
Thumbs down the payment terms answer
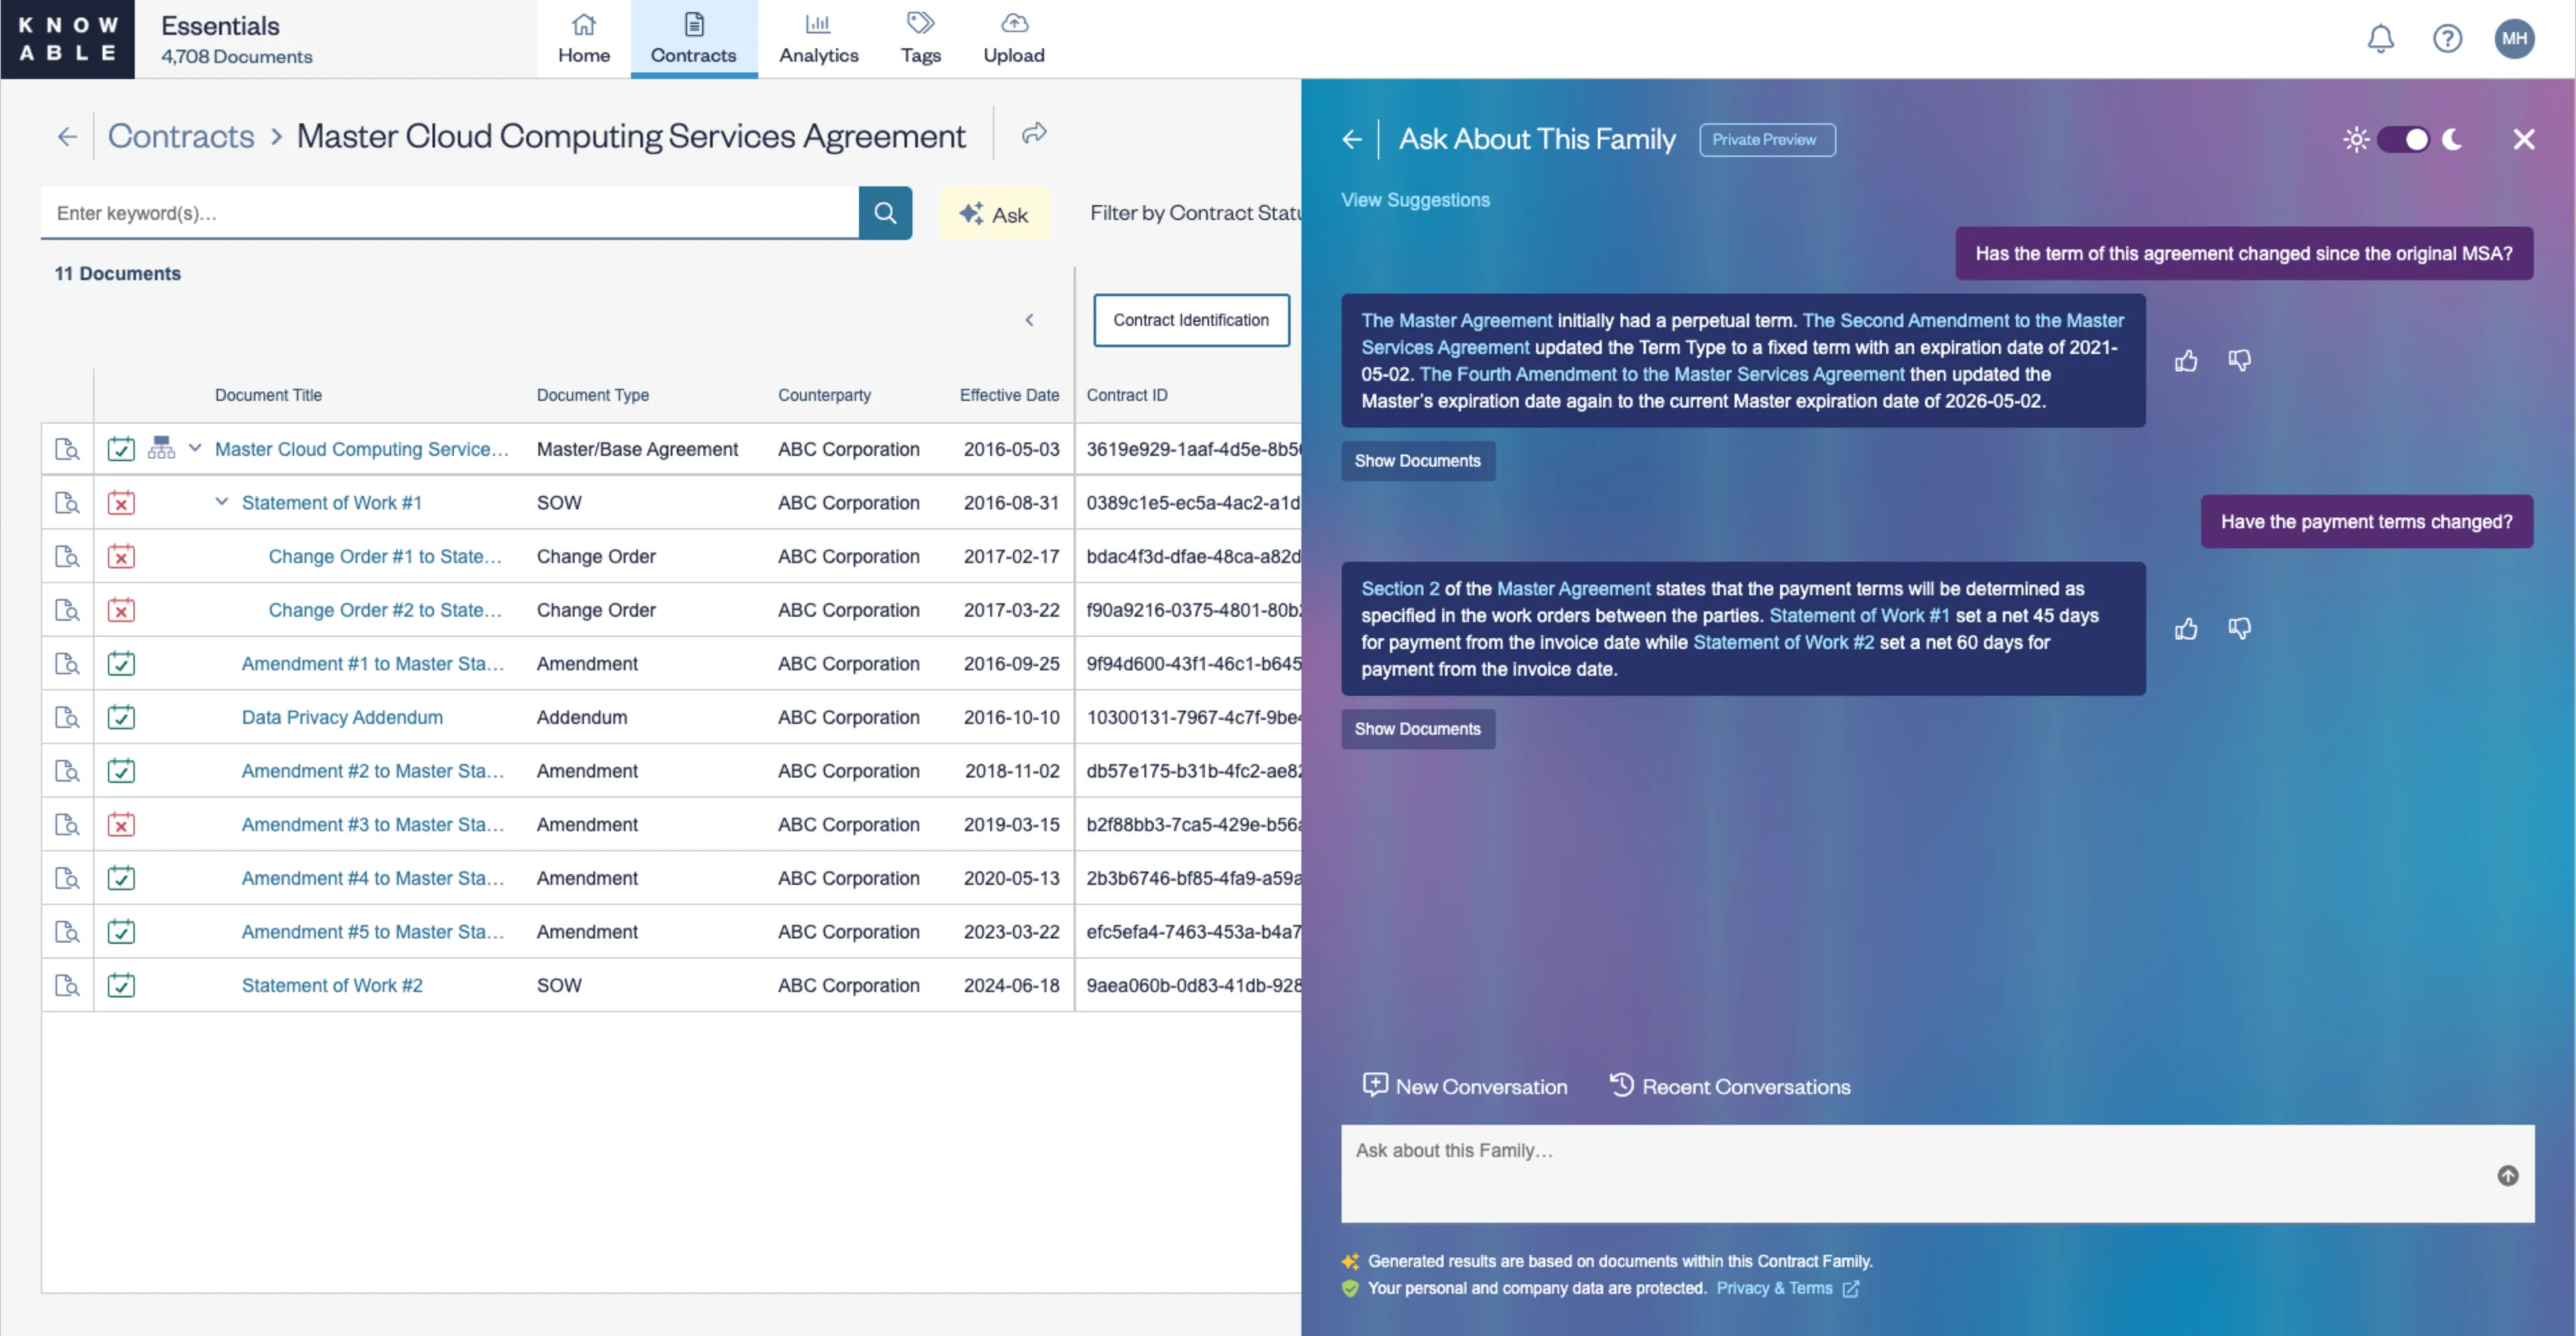(2239, 628)
